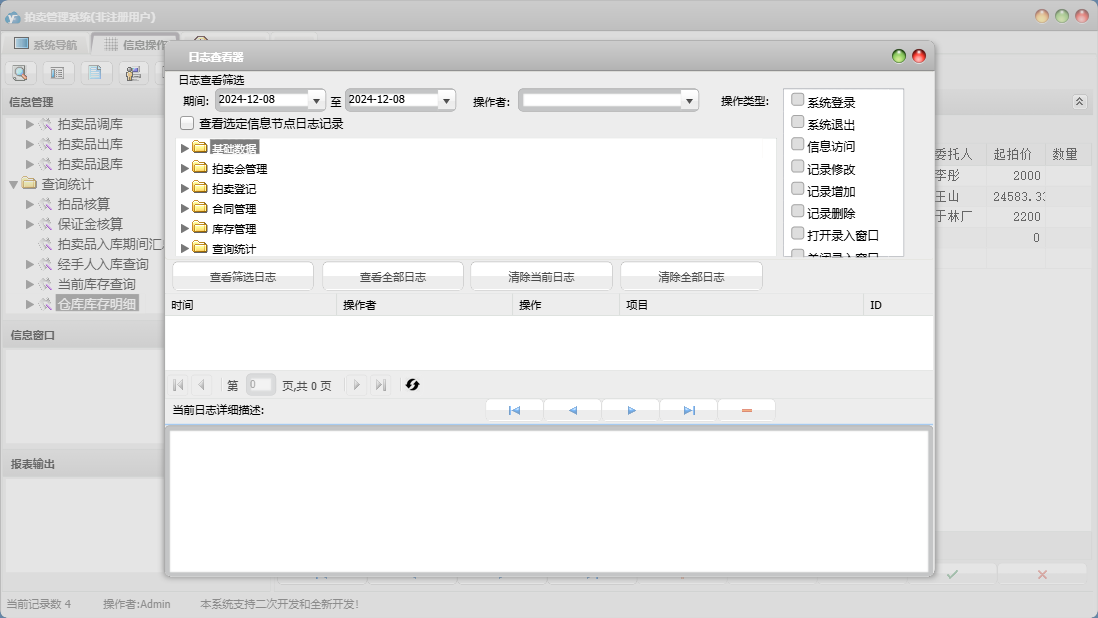Click 查看全部日志 button
This screenshot has width=1098, height=618.
point(393,276)
